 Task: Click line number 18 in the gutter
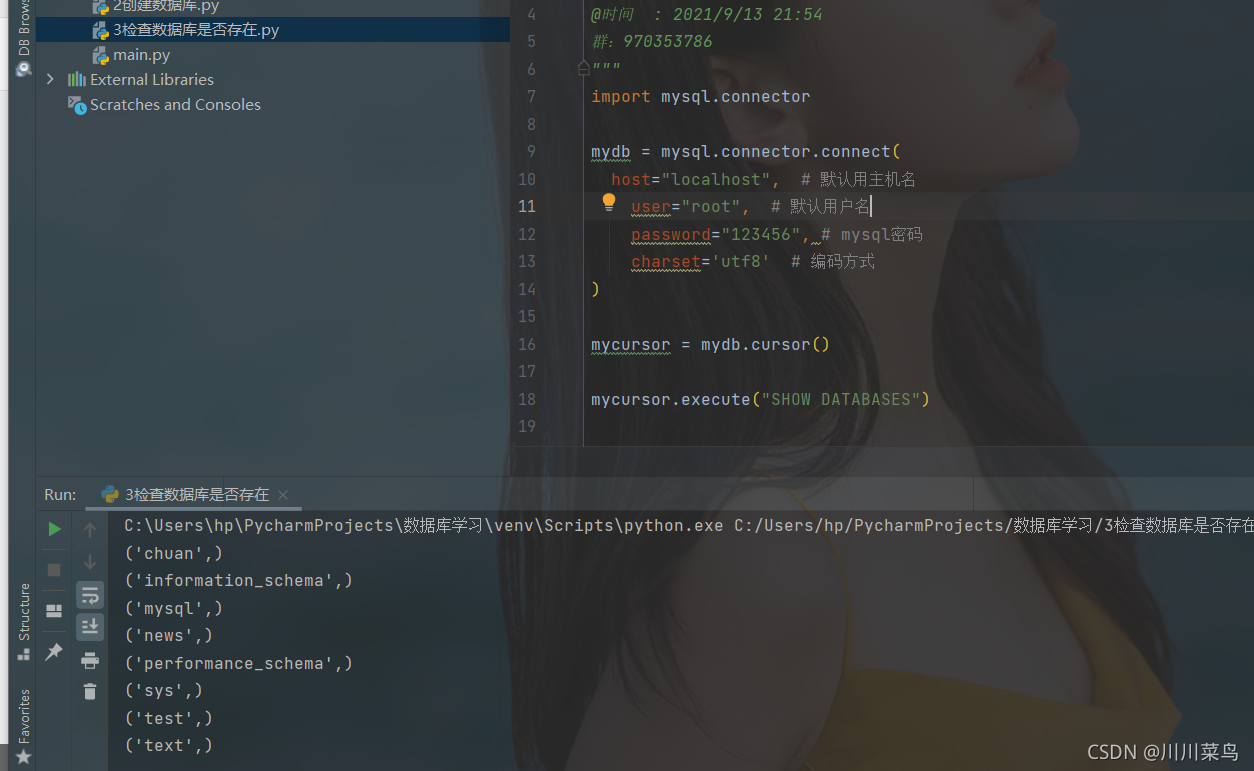click(526, 399)
